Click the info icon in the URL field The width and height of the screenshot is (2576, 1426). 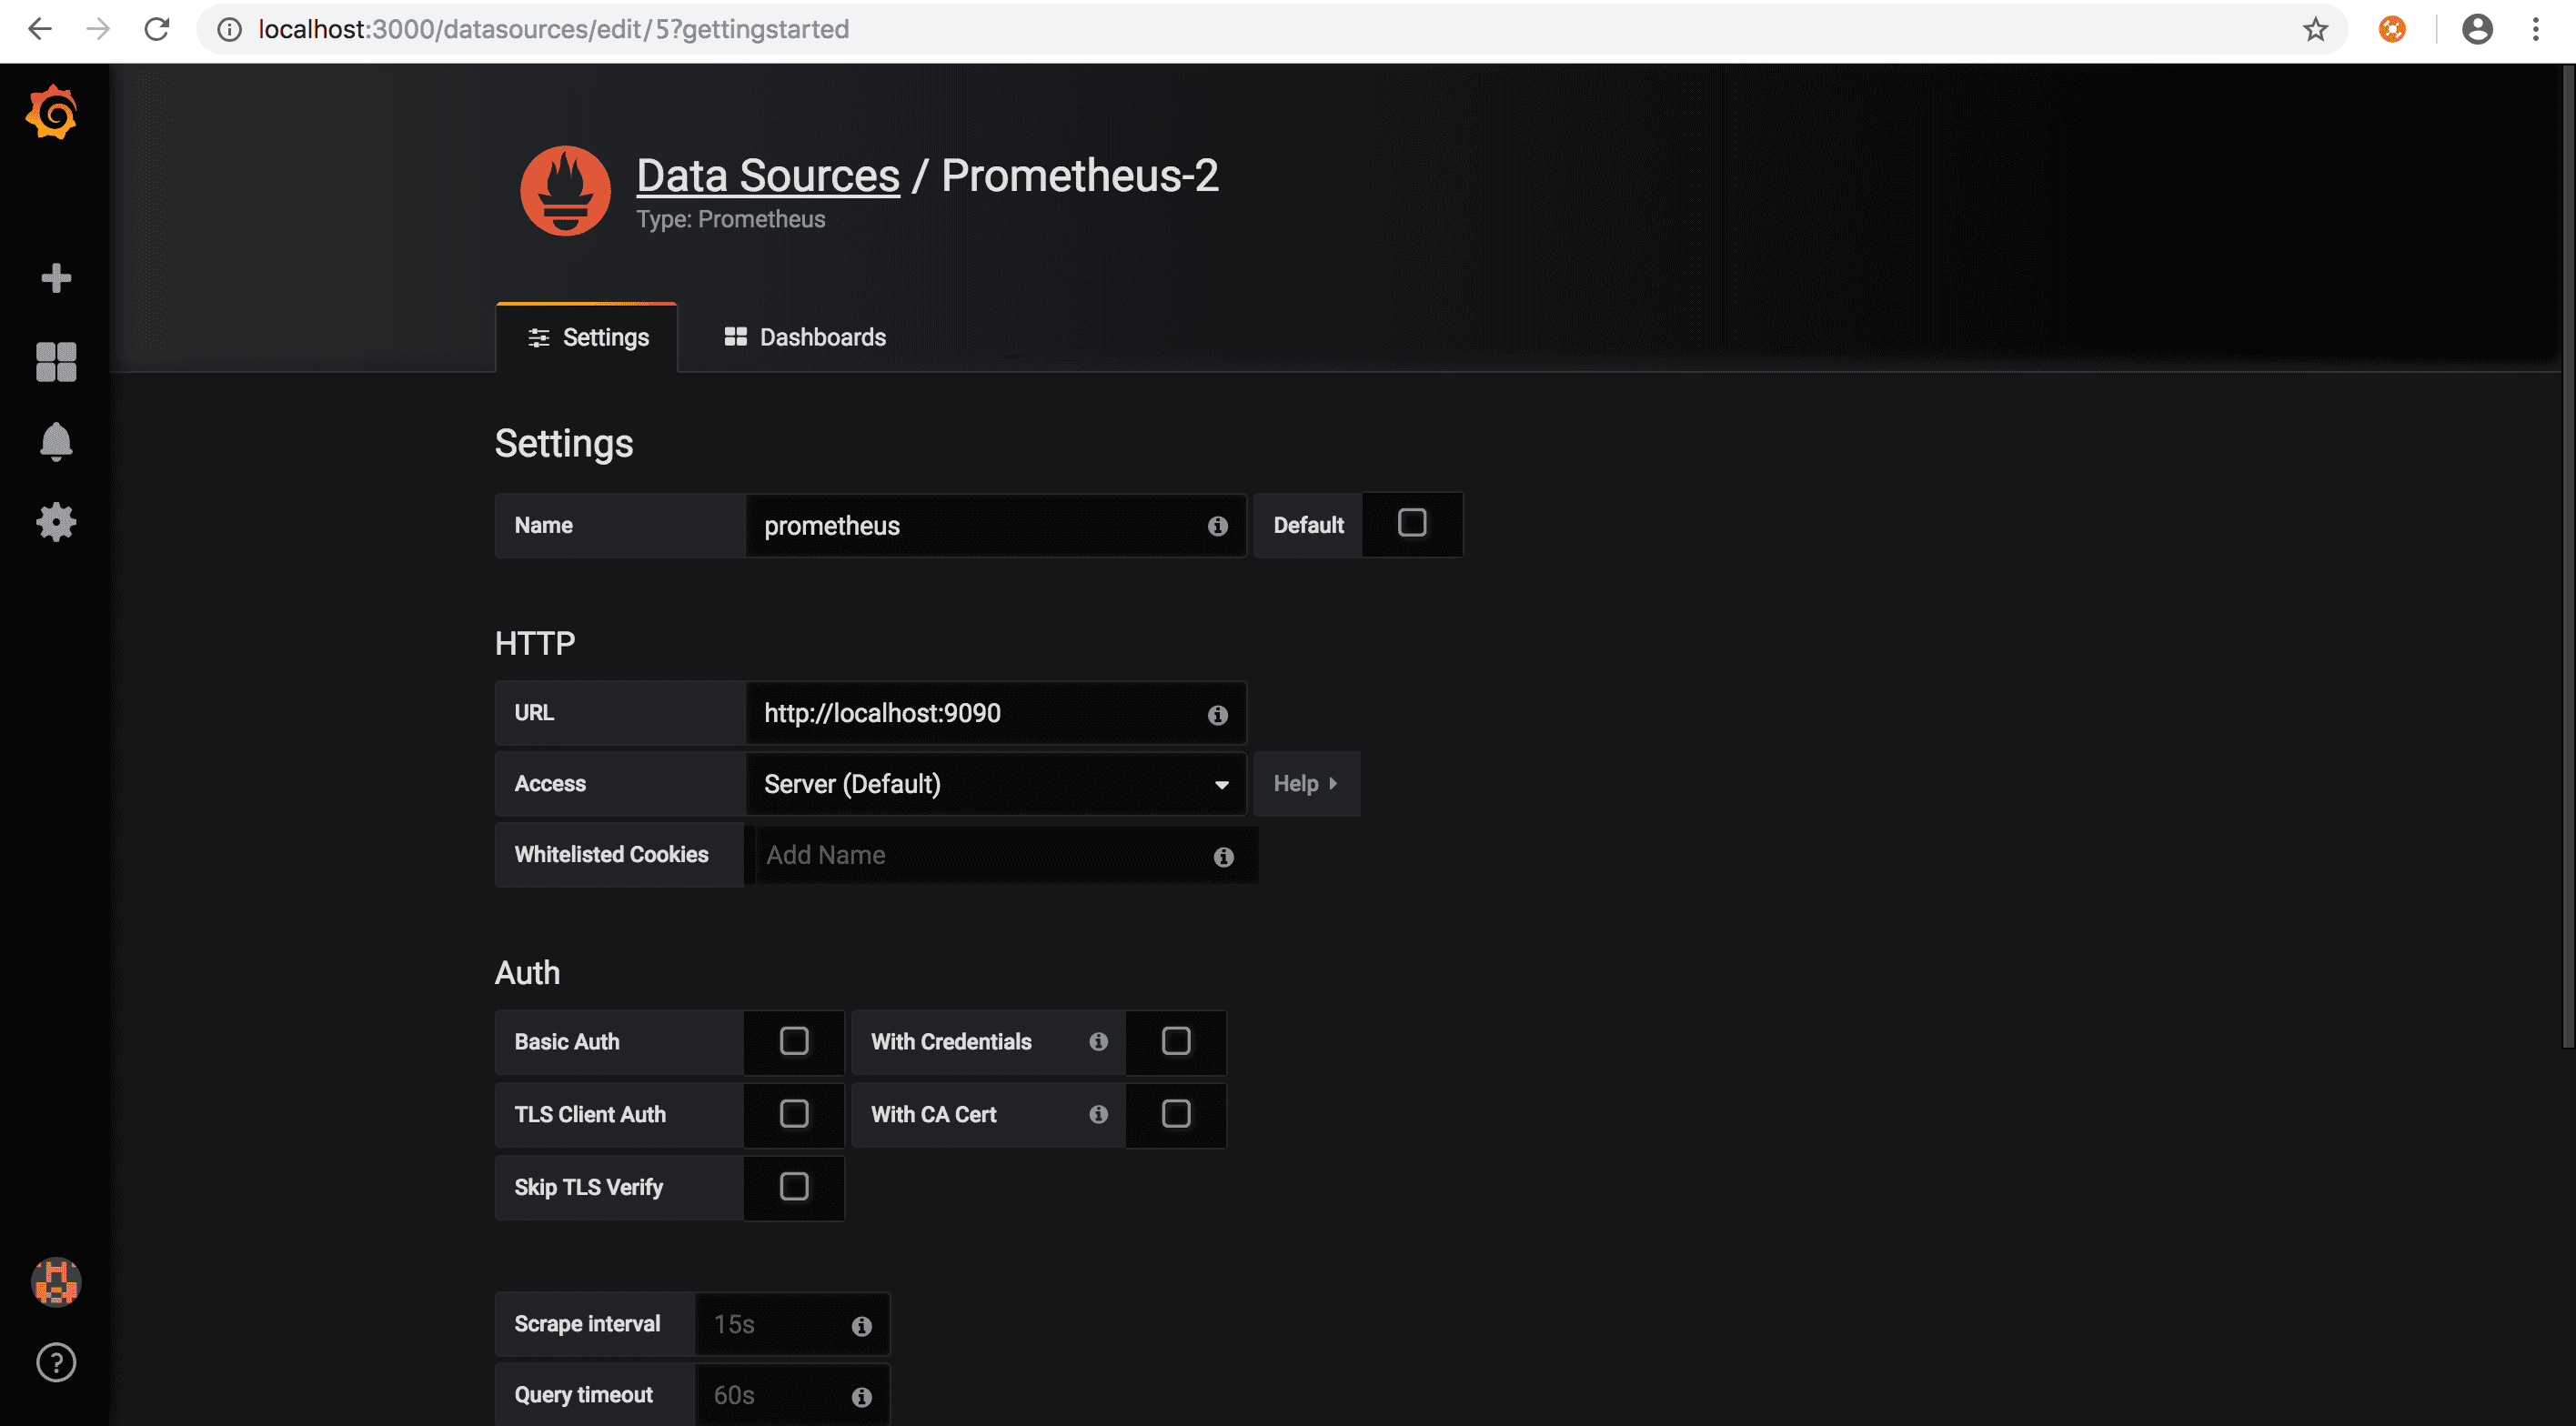coord(1217,715)
